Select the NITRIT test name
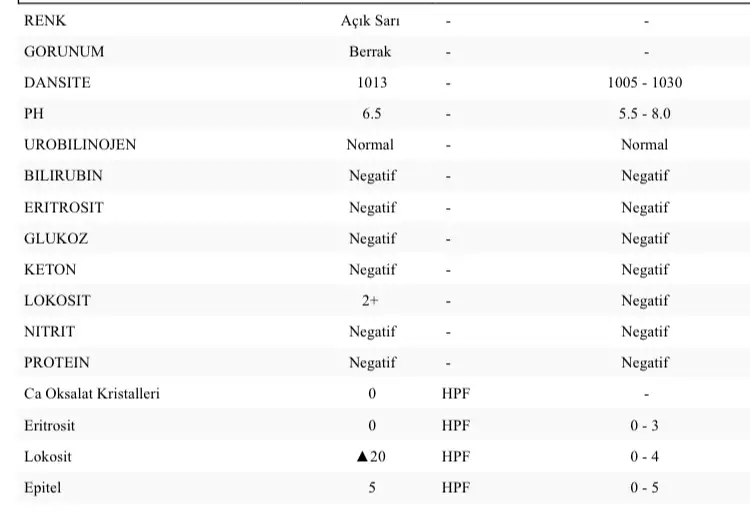This screenshot has height=516, width=750. point(49,332)
